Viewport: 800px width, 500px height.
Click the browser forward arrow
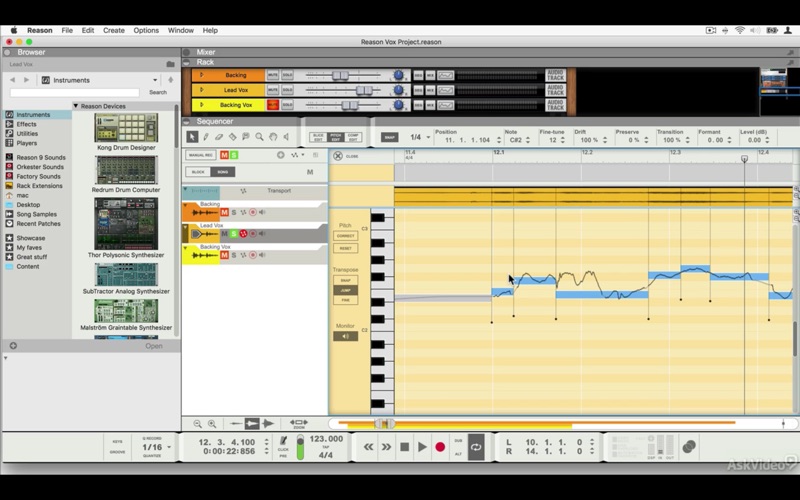tap(27, 80)
